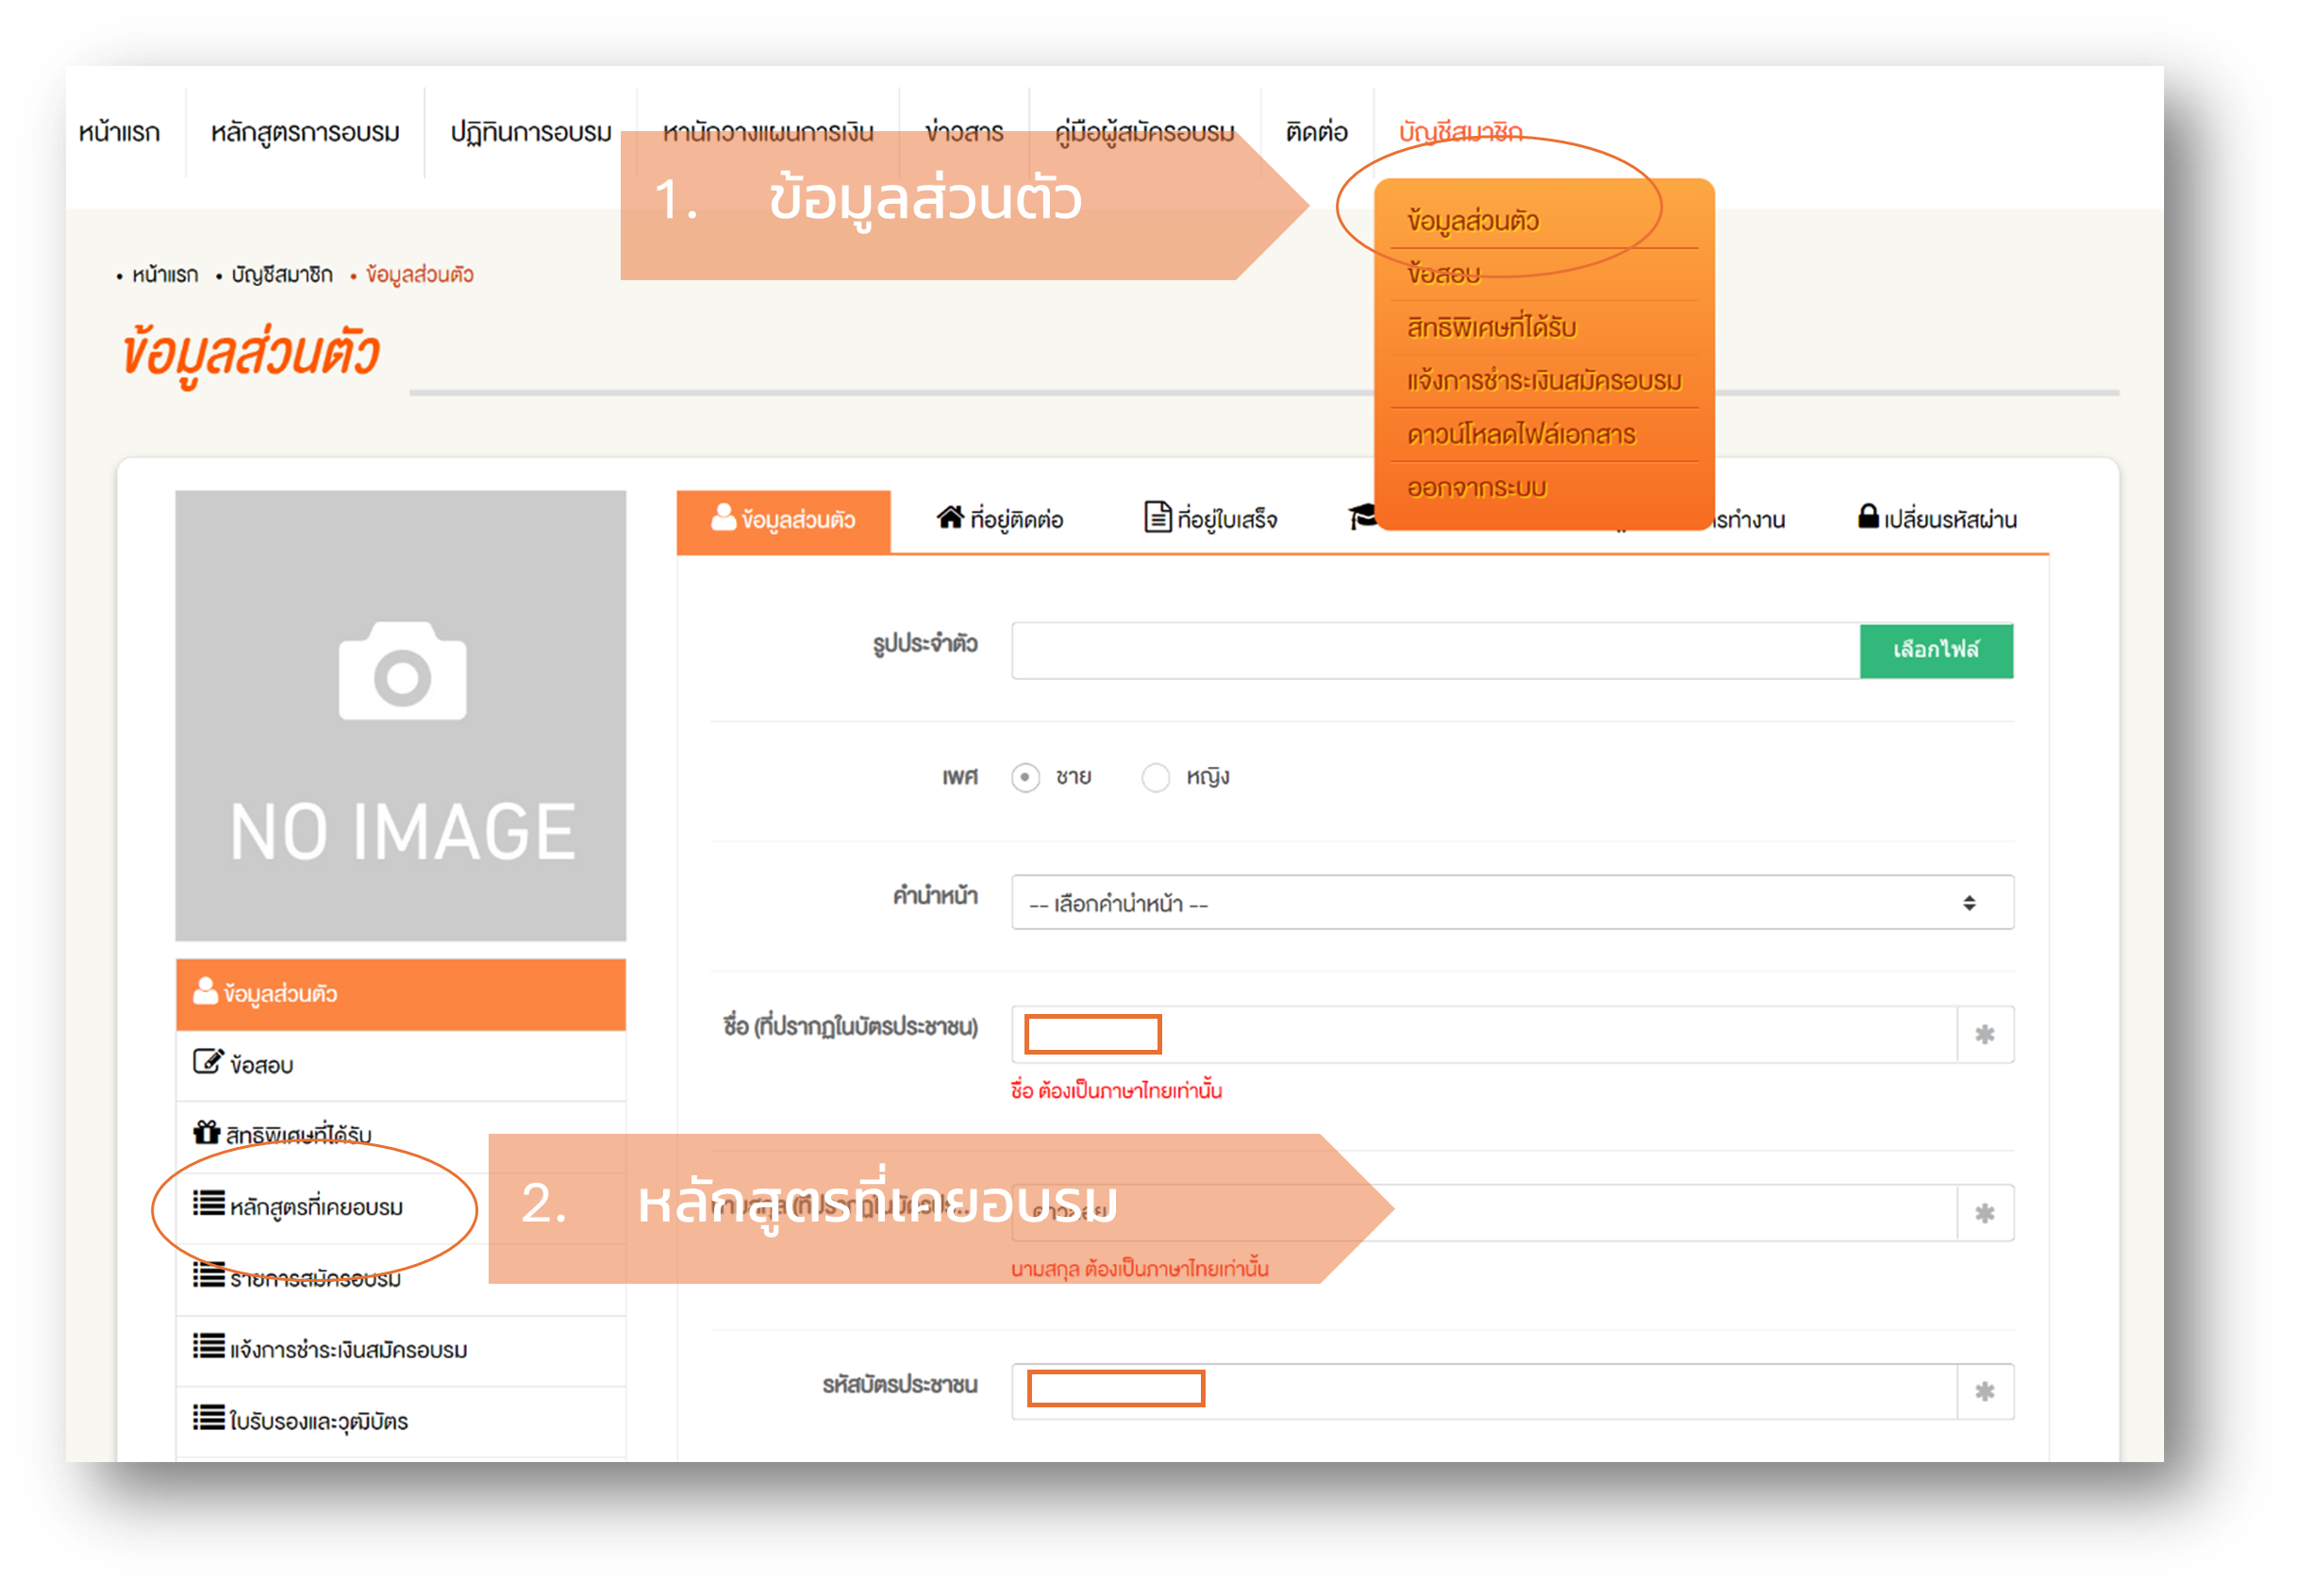This screenshot has width=2298, height=1596.
Task: Click the รูปประจำตัว file path field
Action: (1435, 651)
